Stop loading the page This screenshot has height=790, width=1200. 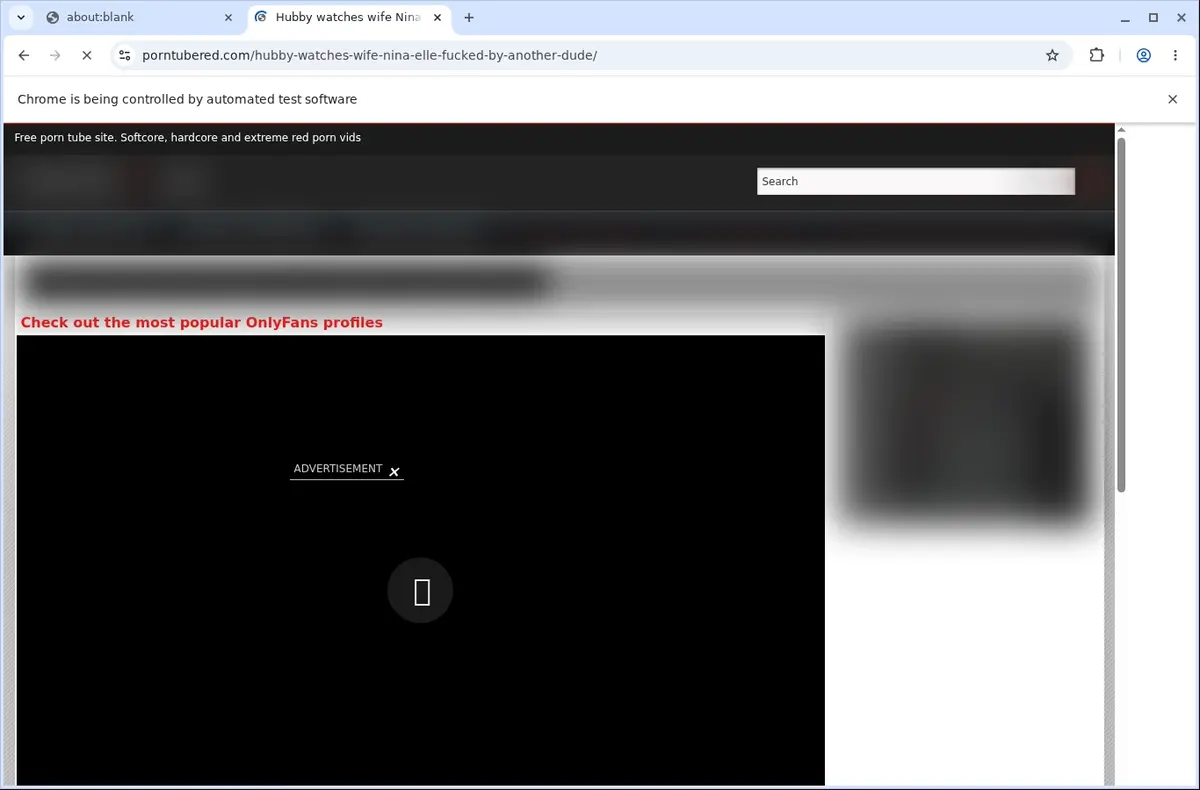pos(86,55)
